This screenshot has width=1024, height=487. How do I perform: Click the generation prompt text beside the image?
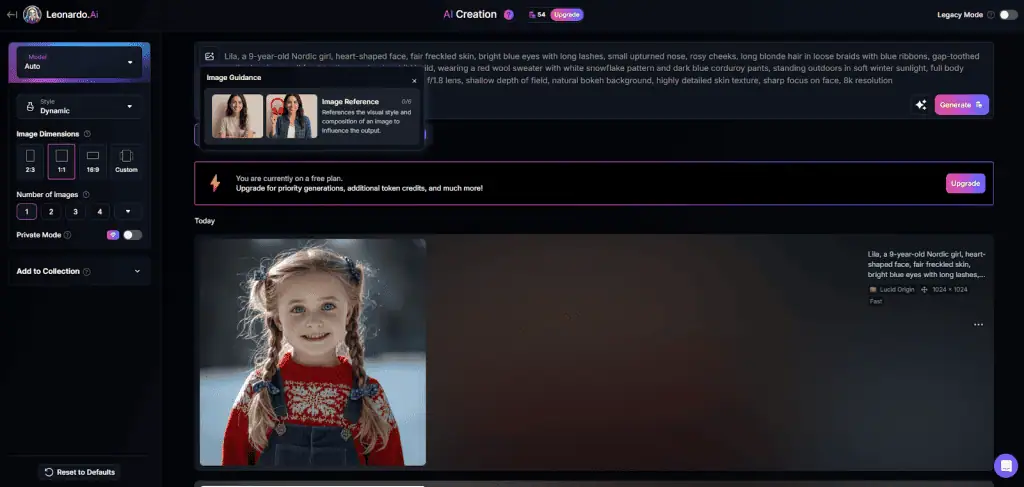[926, 264]
